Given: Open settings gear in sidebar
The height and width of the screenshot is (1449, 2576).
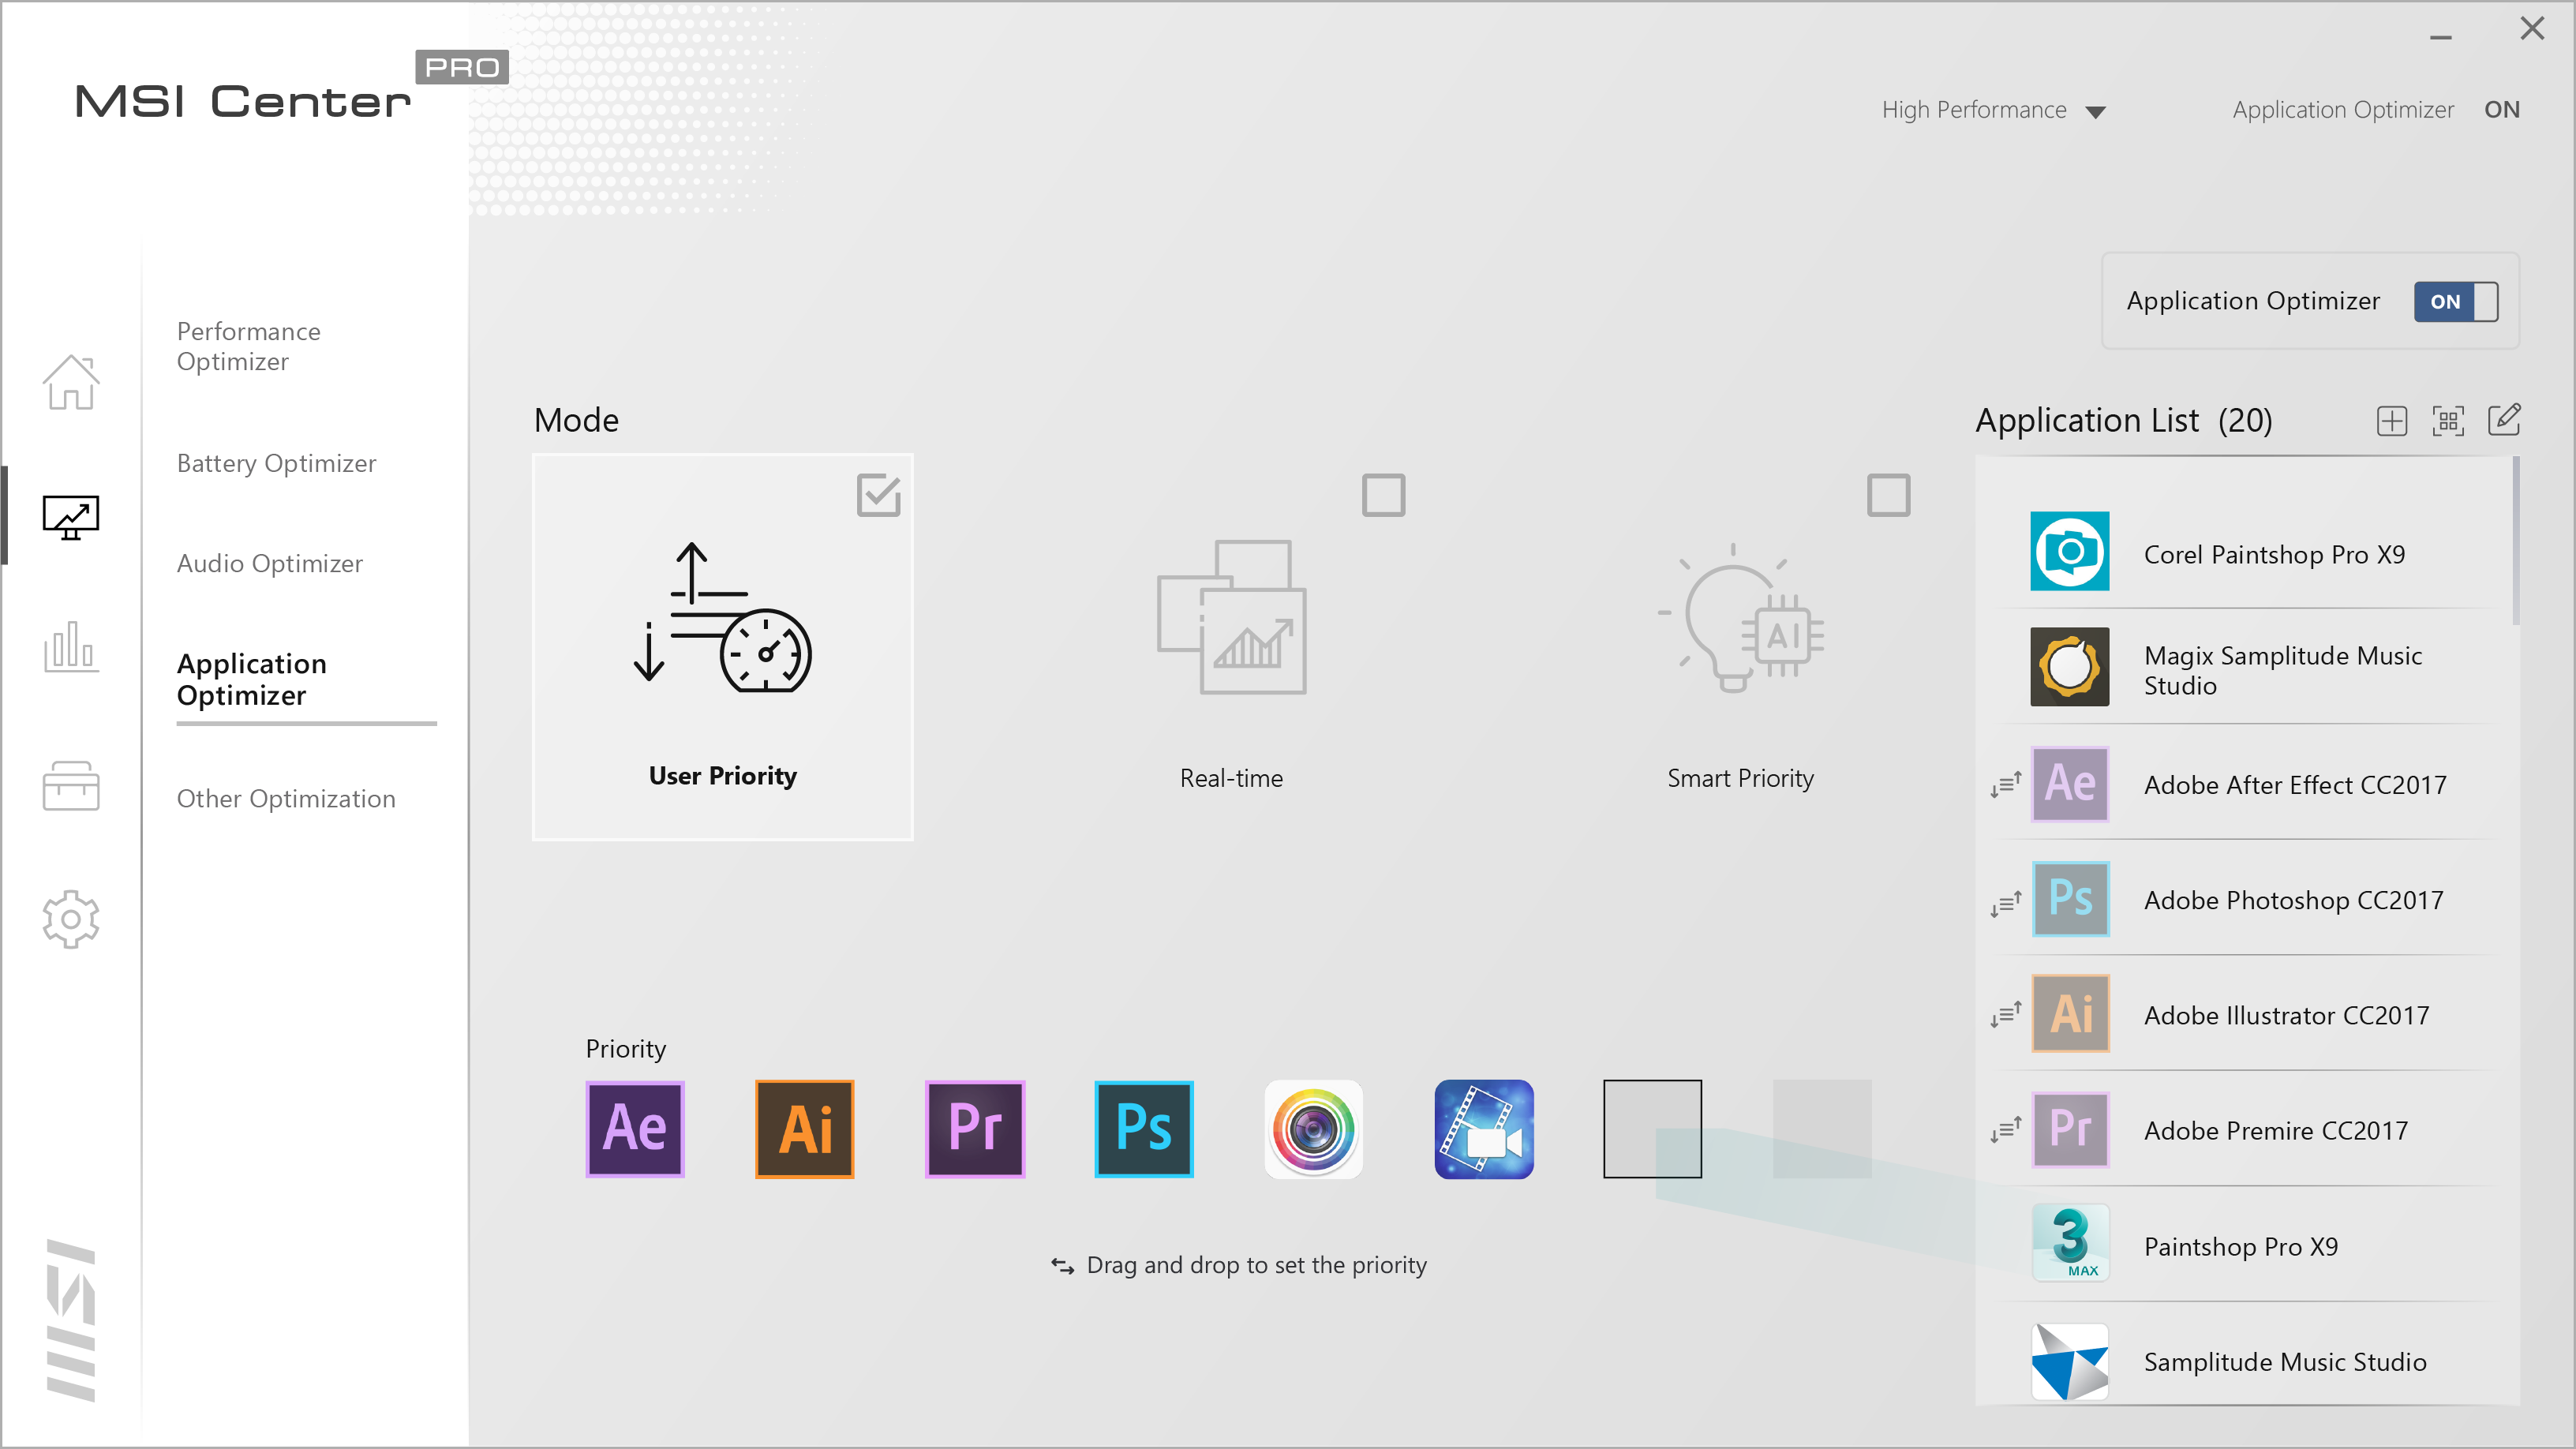Looking at the screenshot, I should [x=71, y=918].
